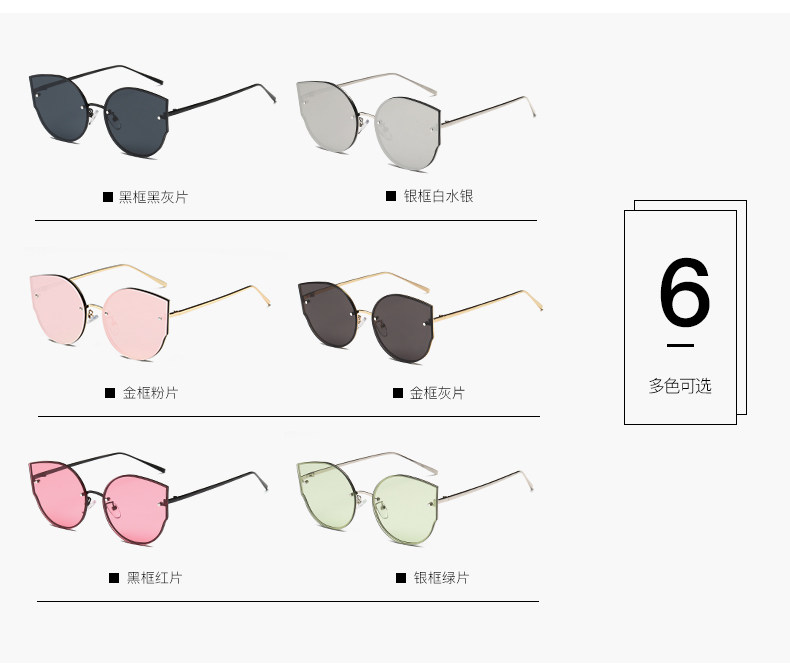The width and height of the screenshot is (790, 670).
Task: Click the 多色可选 text
Action: (x=680, y=386)
